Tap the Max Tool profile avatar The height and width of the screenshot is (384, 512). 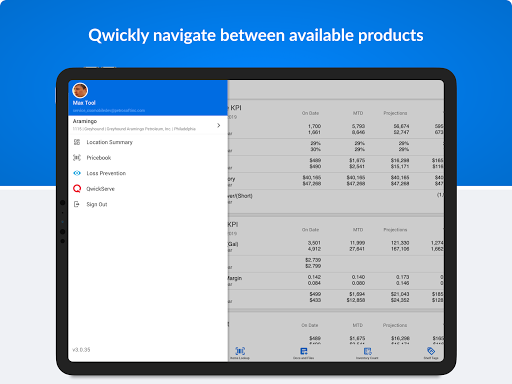(x=80, y=90)
